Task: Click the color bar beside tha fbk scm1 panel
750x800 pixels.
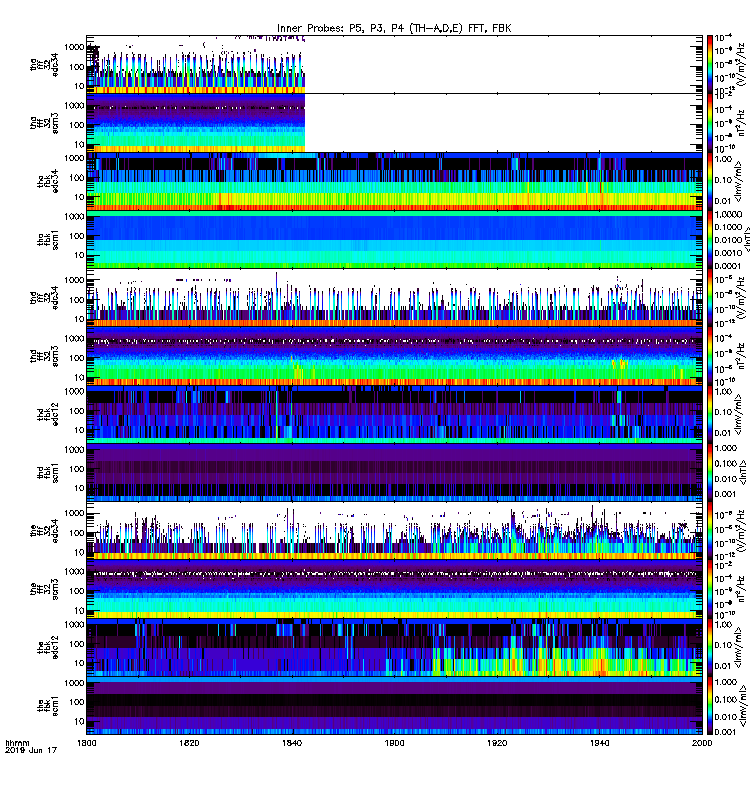Action: (x=709, y=239)
